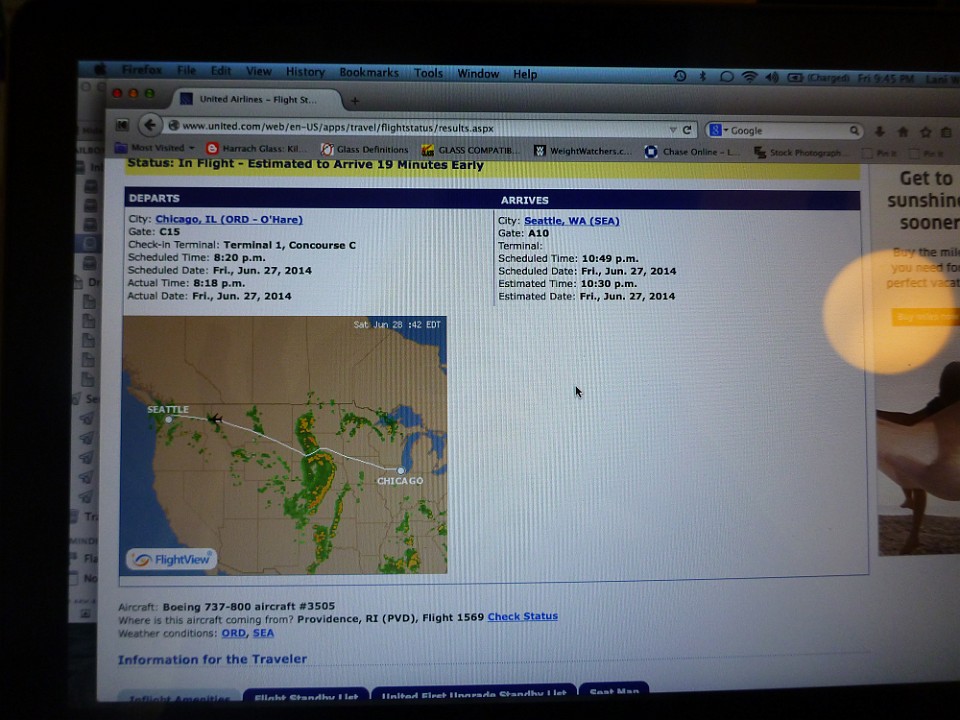
Task: Click the WeightWatchers bookmark icon
Action: click(x=539, y=151)
